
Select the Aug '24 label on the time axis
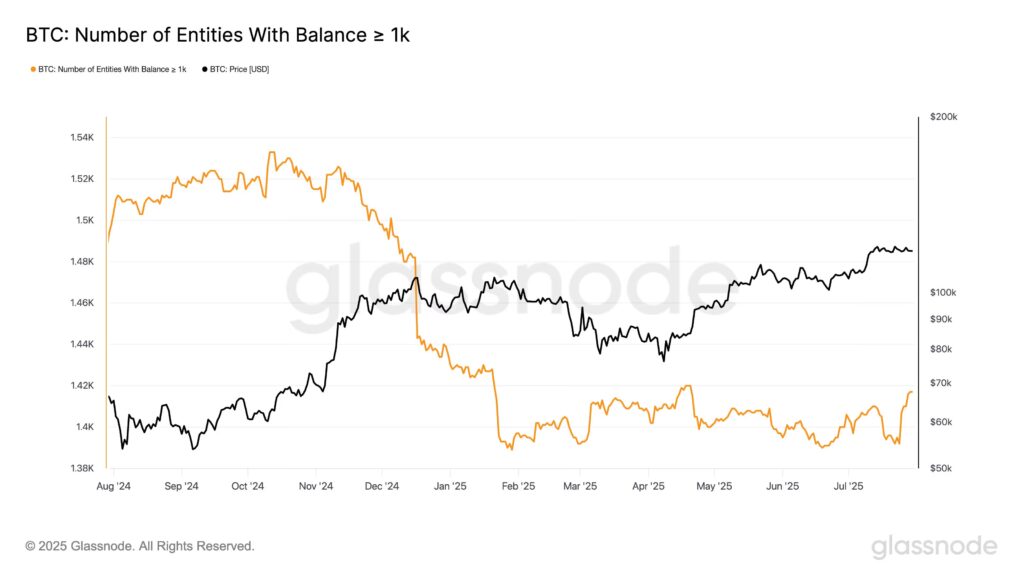[x=113, y=487]
